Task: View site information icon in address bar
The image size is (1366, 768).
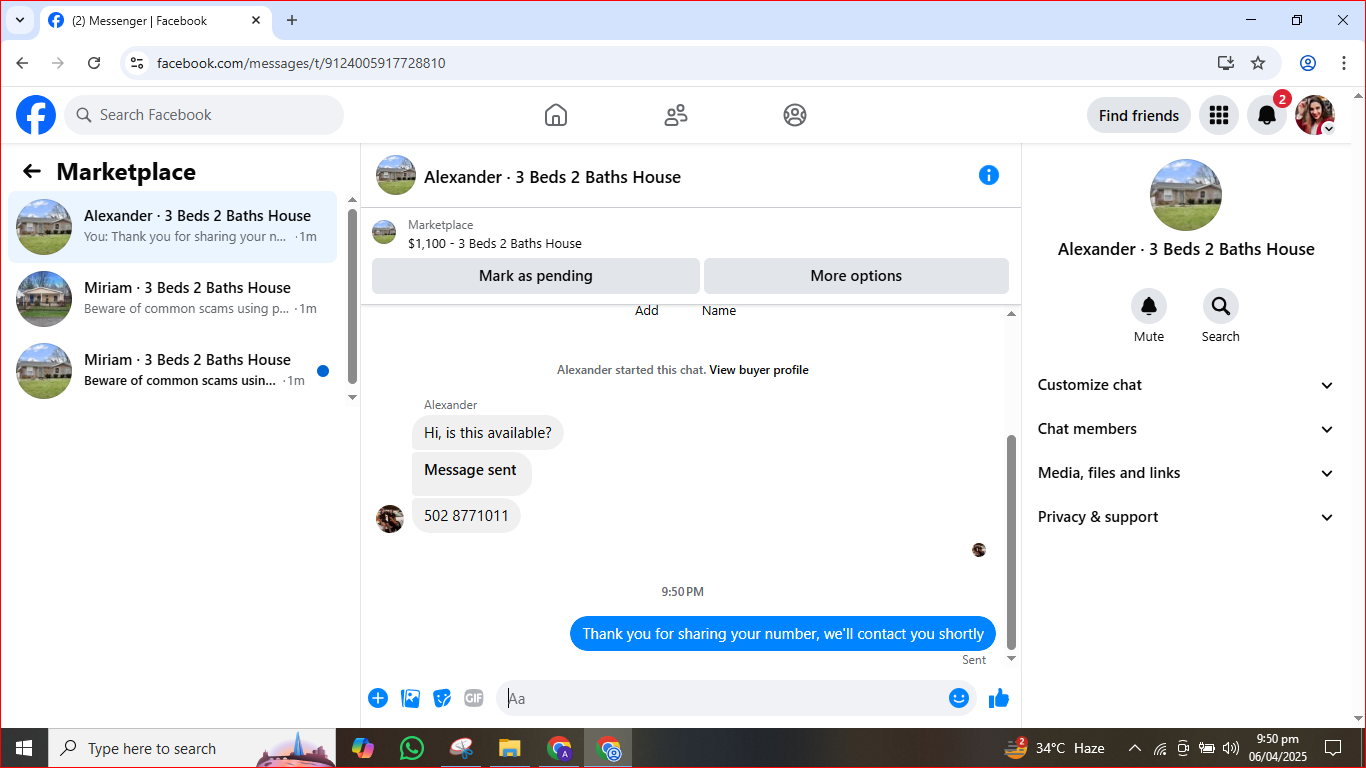Action: point(138,63)
